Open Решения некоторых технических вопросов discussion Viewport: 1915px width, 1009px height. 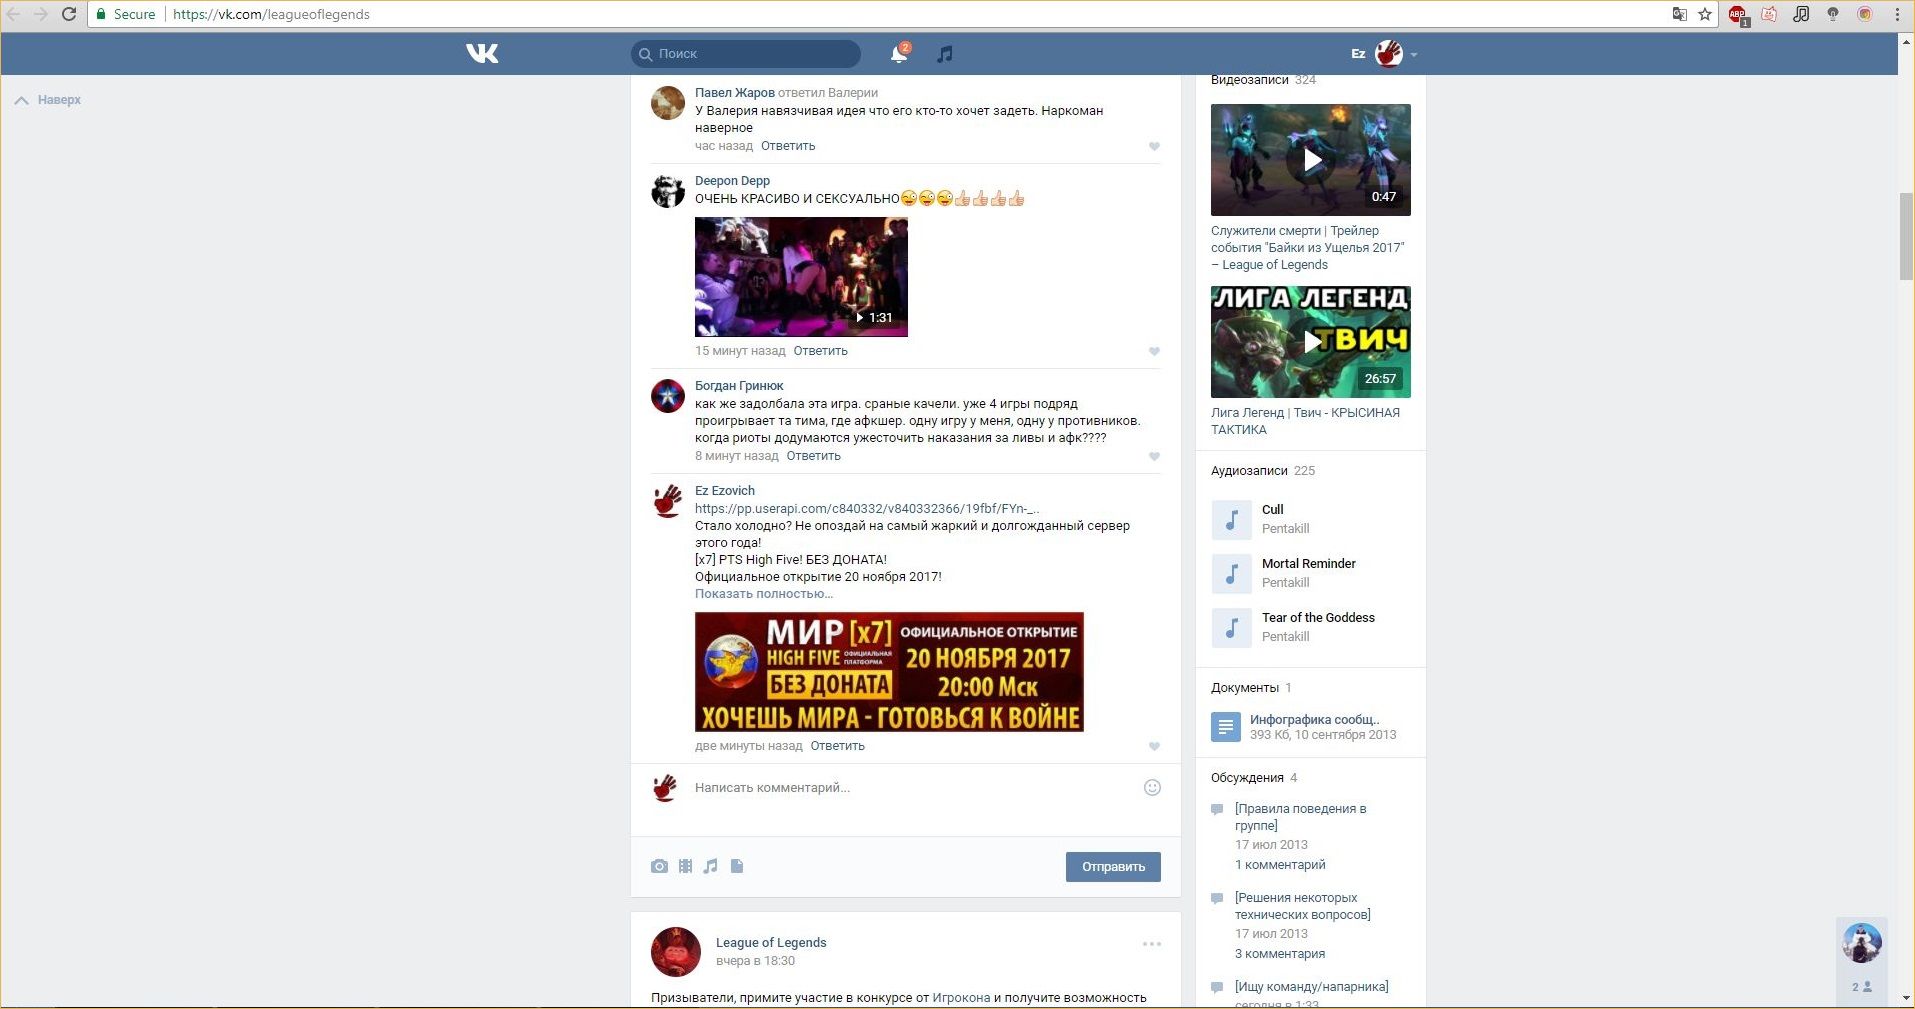click(x=1302, y=906)
